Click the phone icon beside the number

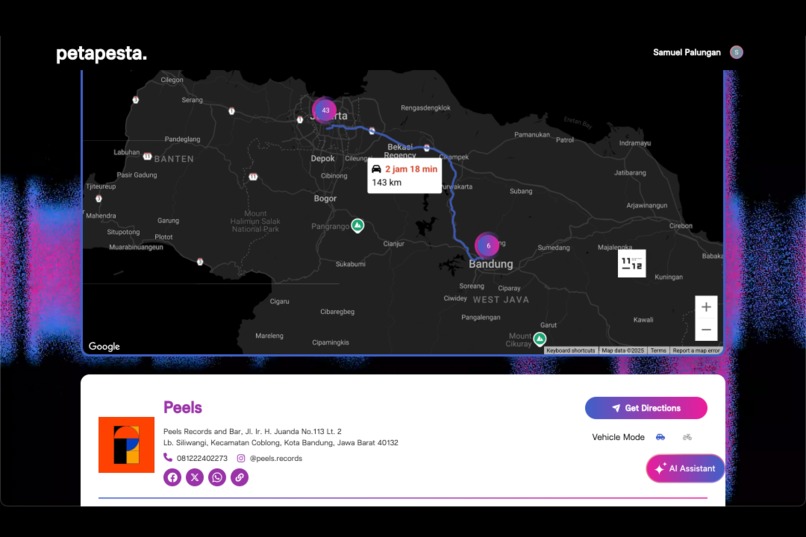click(168, 457)
